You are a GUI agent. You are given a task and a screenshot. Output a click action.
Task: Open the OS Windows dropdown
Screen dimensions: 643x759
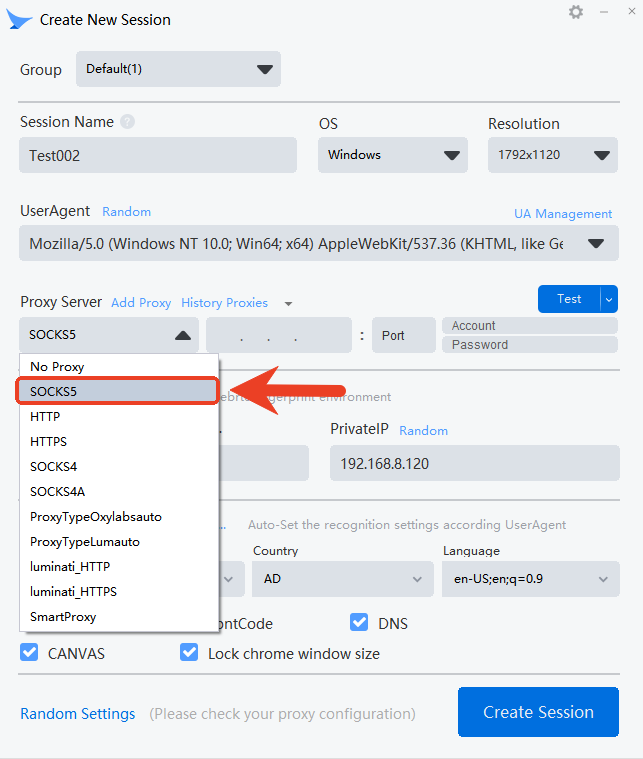[392, 155]
